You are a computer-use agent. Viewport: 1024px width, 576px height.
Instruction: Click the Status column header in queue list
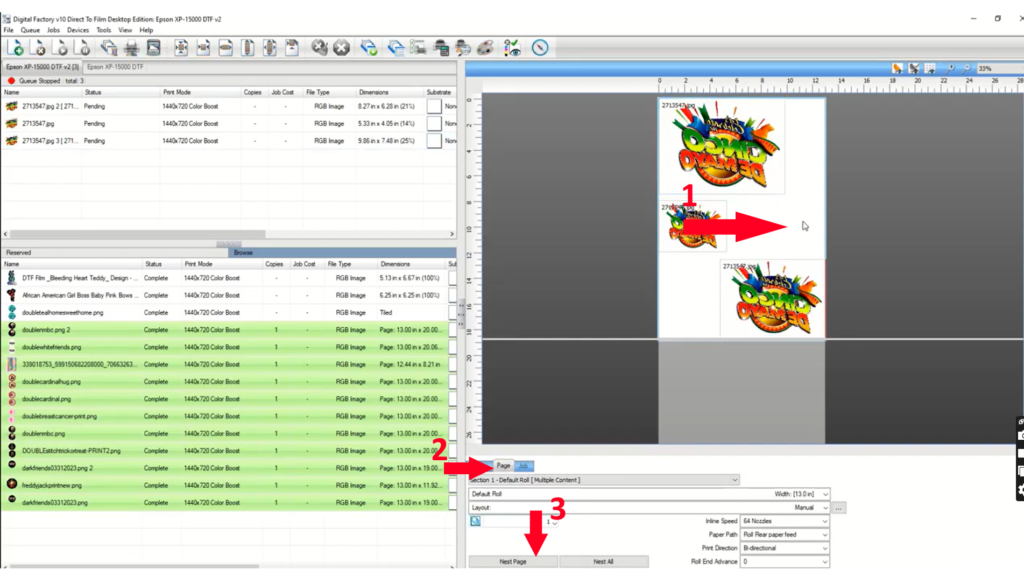pos(93,93)
